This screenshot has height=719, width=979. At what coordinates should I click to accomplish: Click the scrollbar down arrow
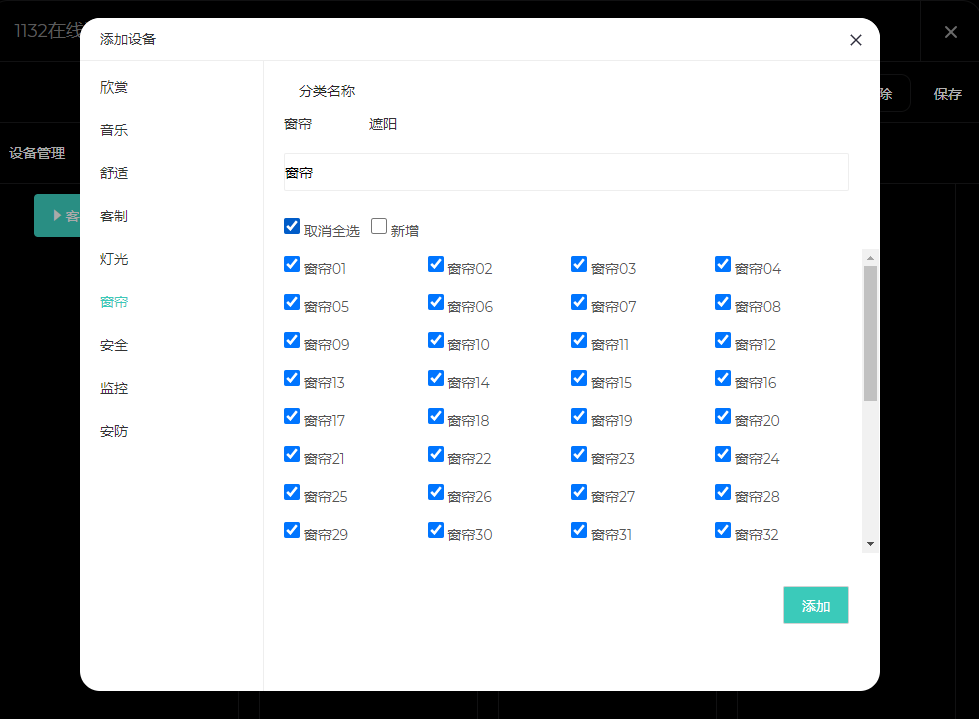click(870, 543)
